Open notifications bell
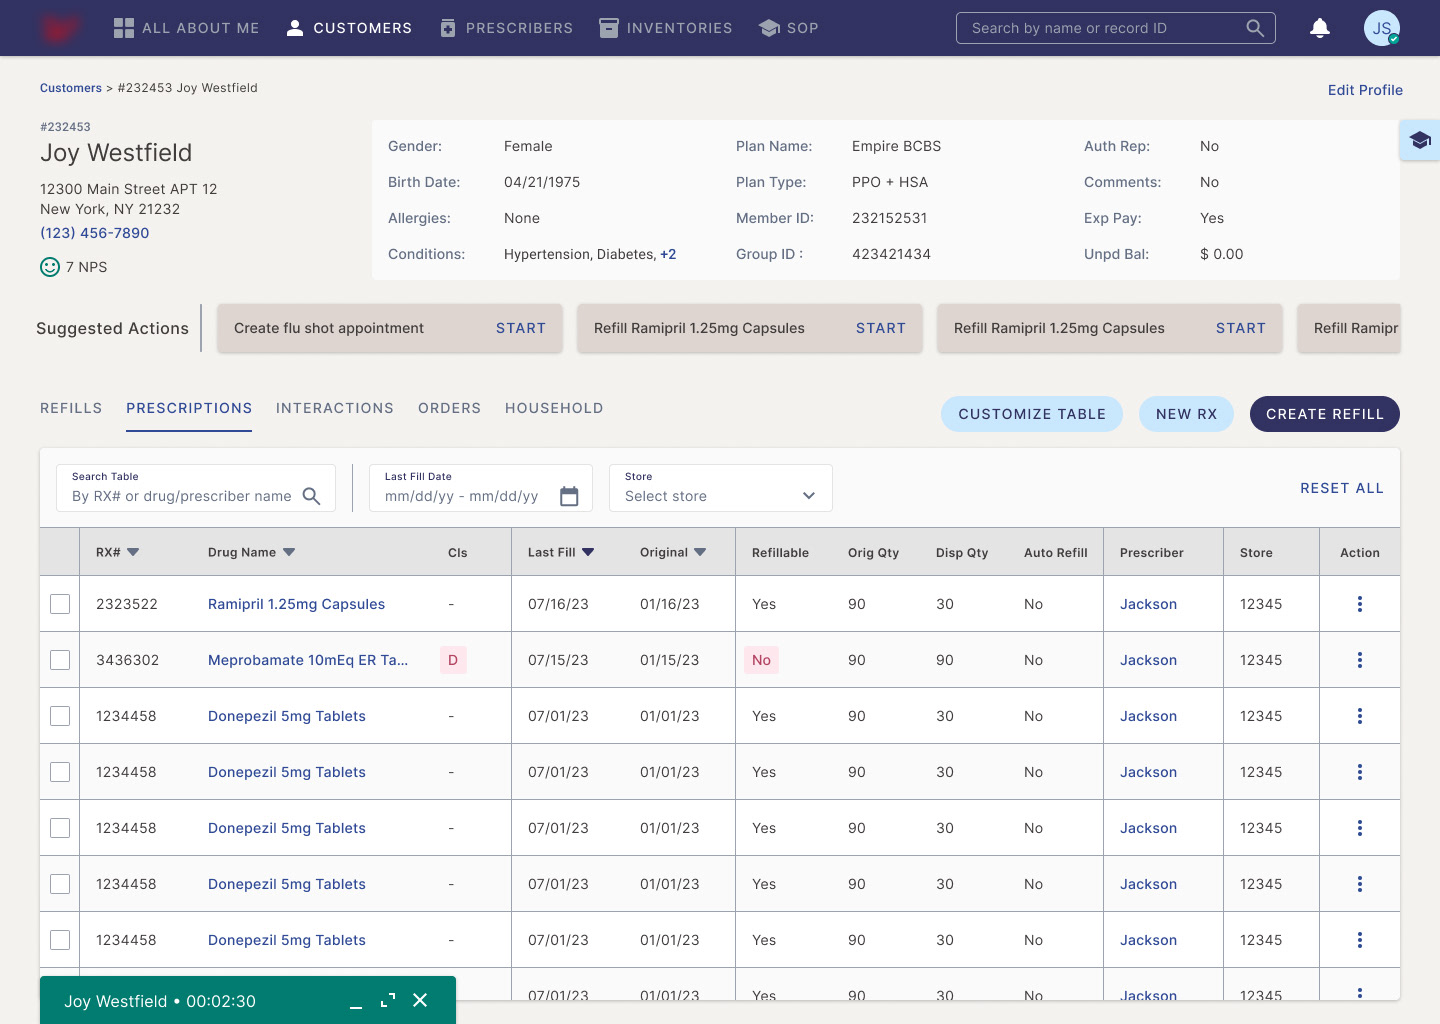 (x=1320, y=28)
